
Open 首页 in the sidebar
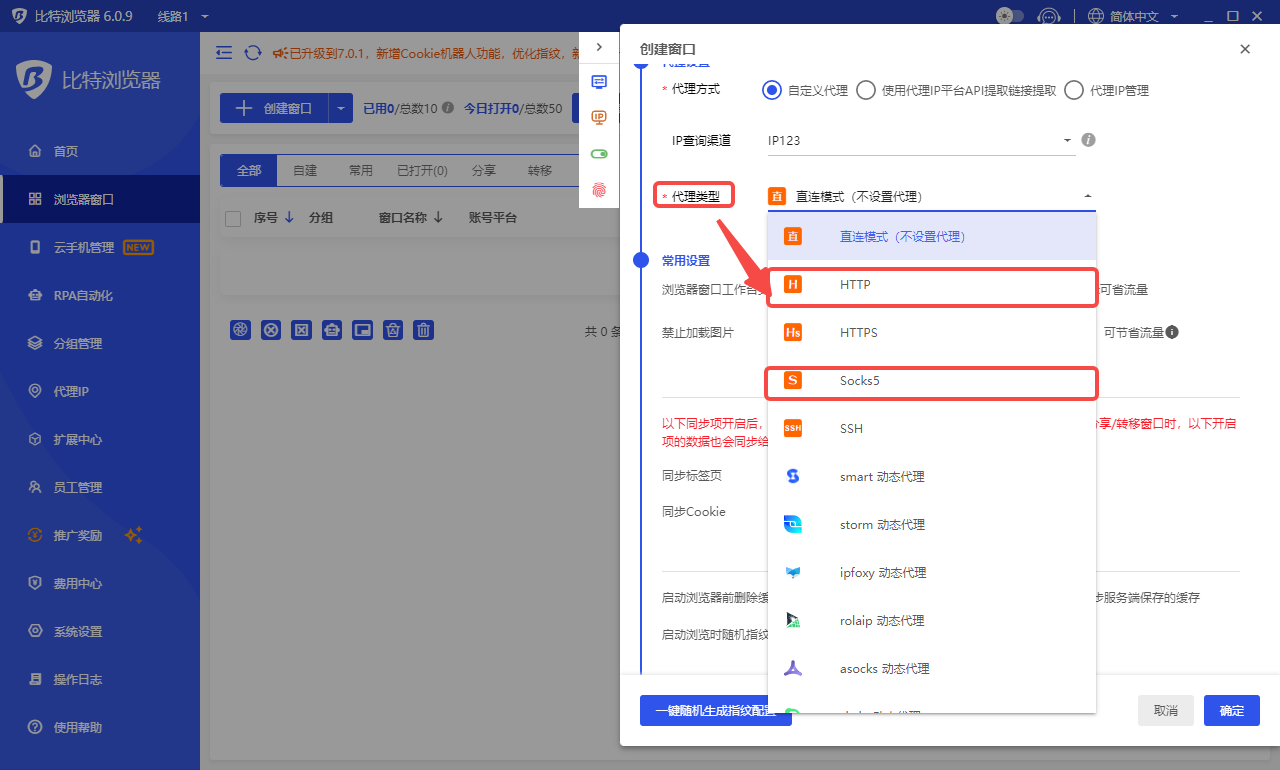[x=100, y=152]
